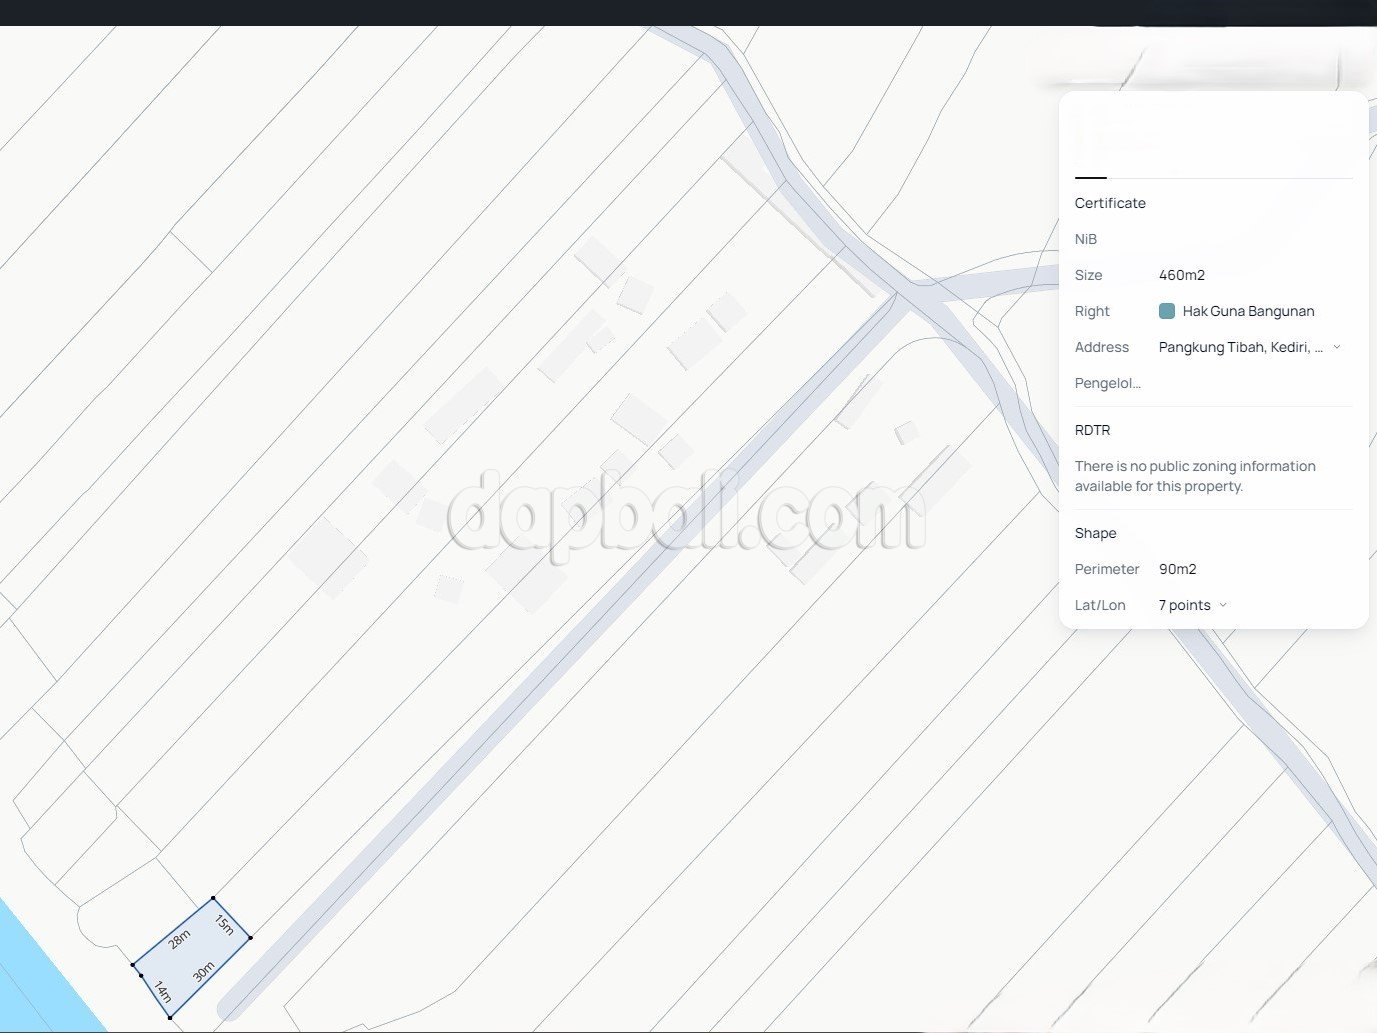Click the 460m2 size value
The image size is (1377, 1033).
coord(1181,275)
